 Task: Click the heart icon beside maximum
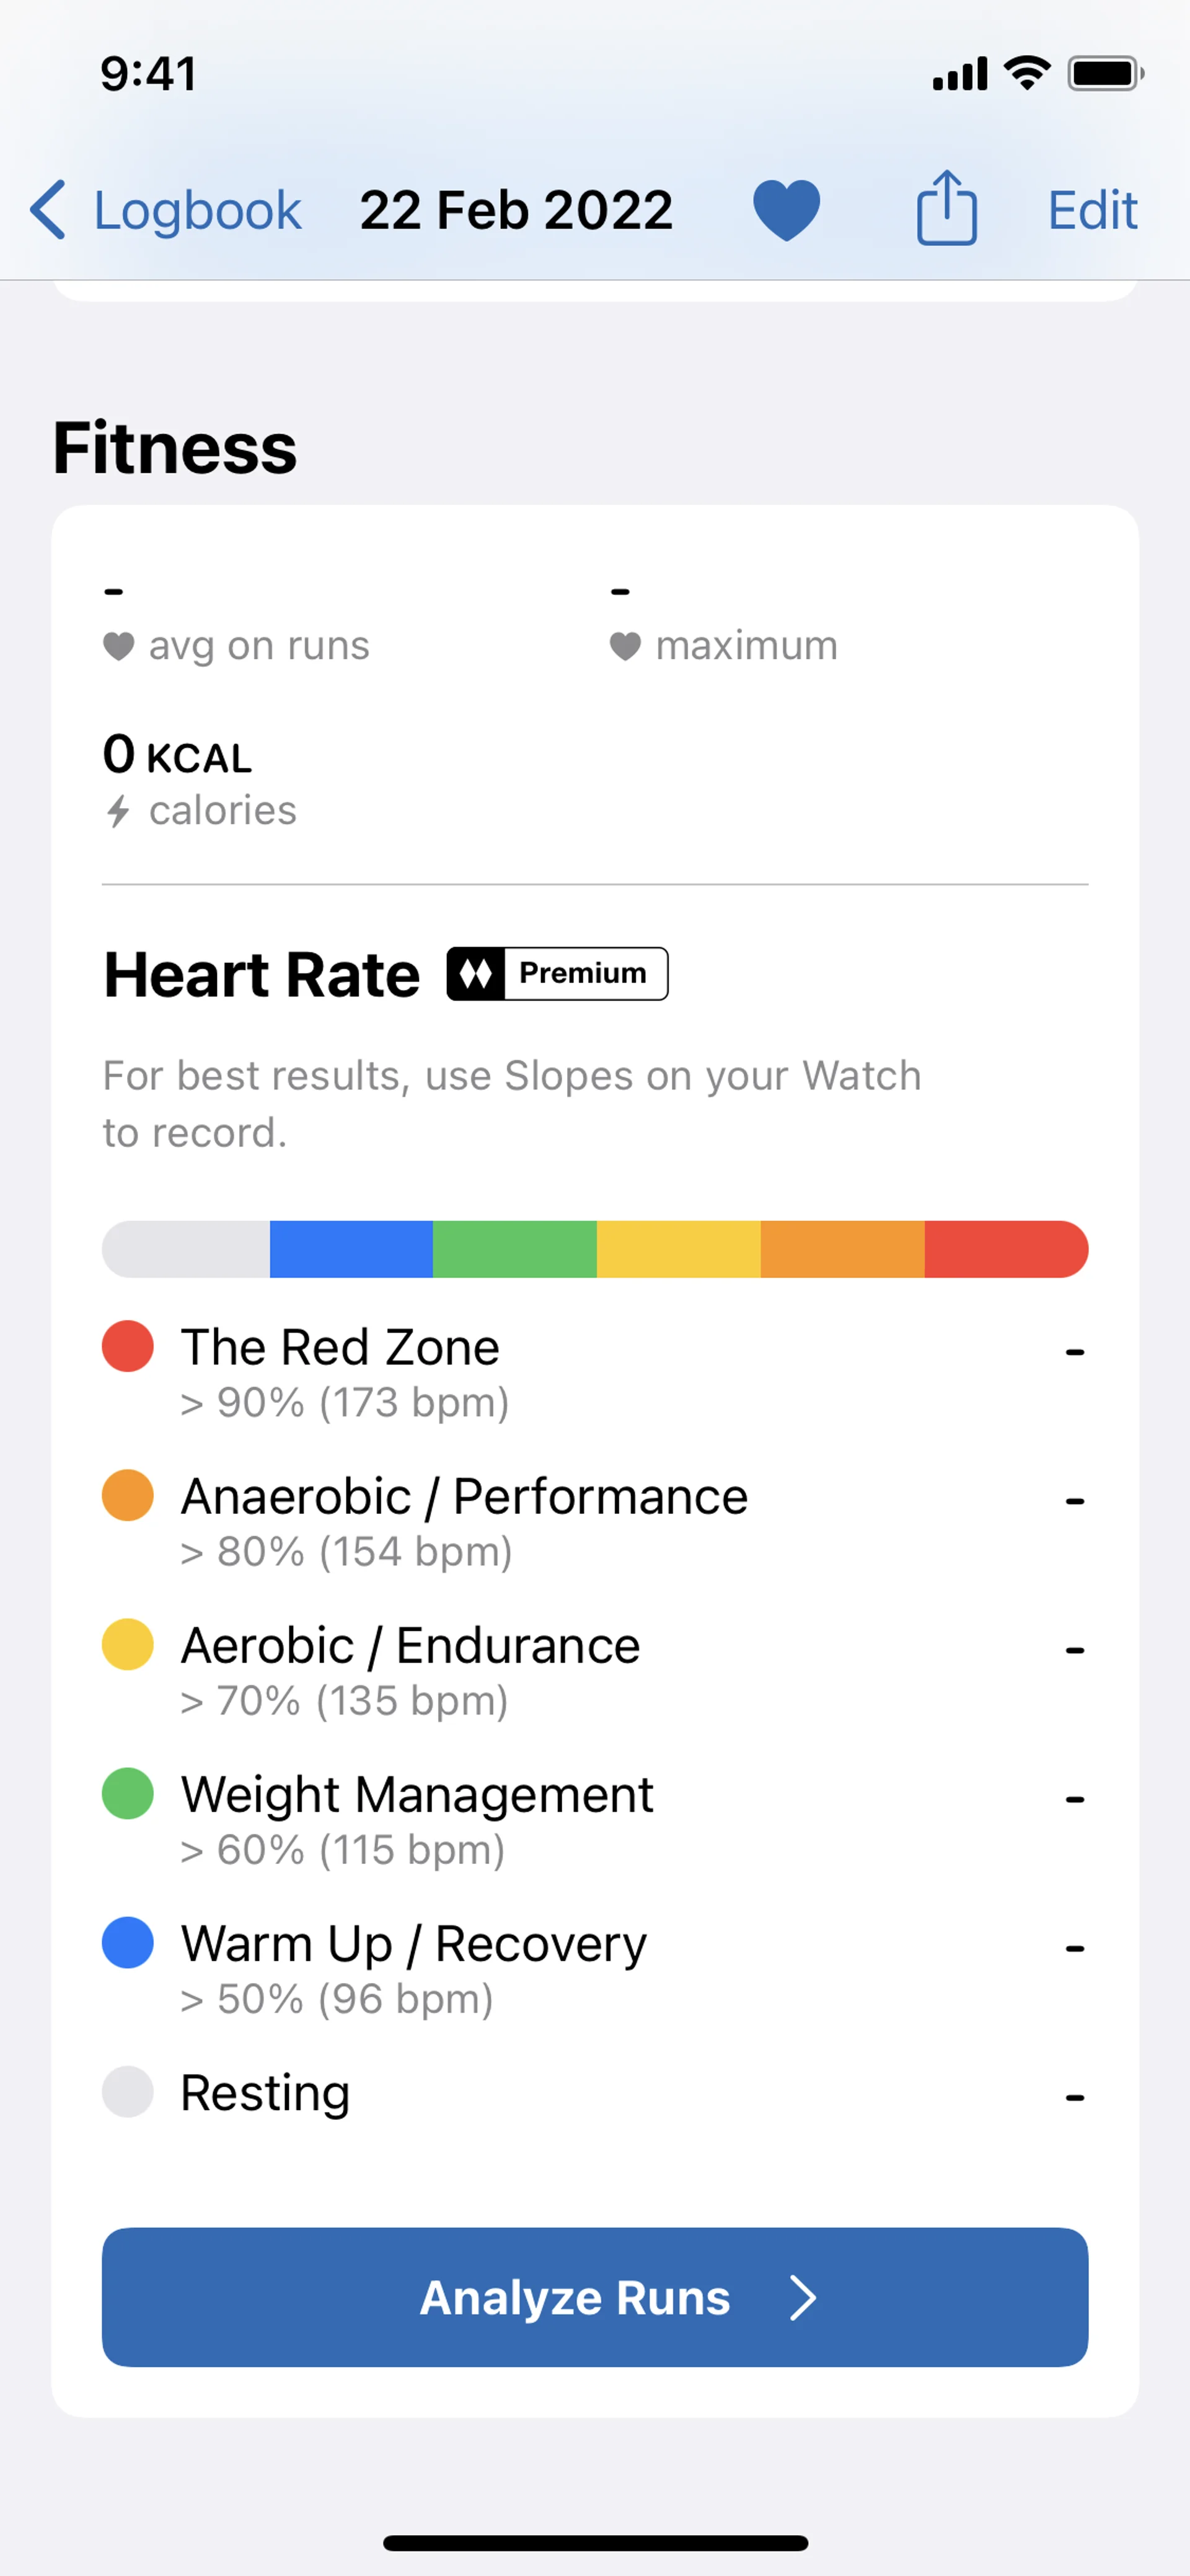click(x=625, y=646)
